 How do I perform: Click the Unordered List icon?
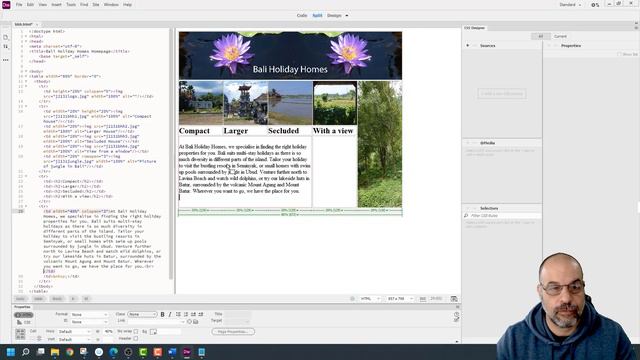point(178,314)
